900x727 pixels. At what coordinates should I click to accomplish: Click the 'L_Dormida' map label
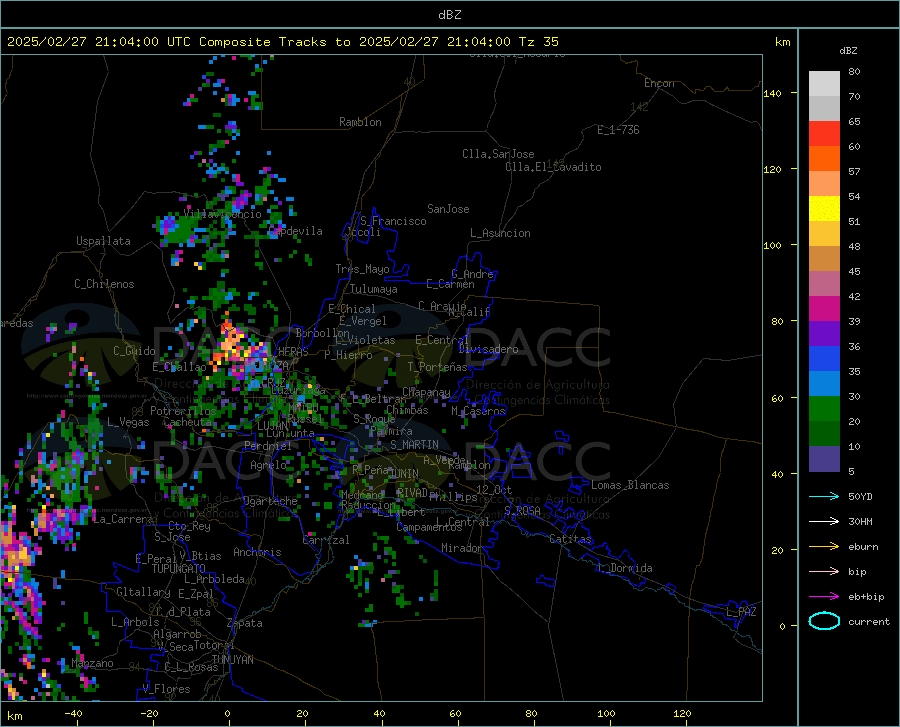pos(624,568)
